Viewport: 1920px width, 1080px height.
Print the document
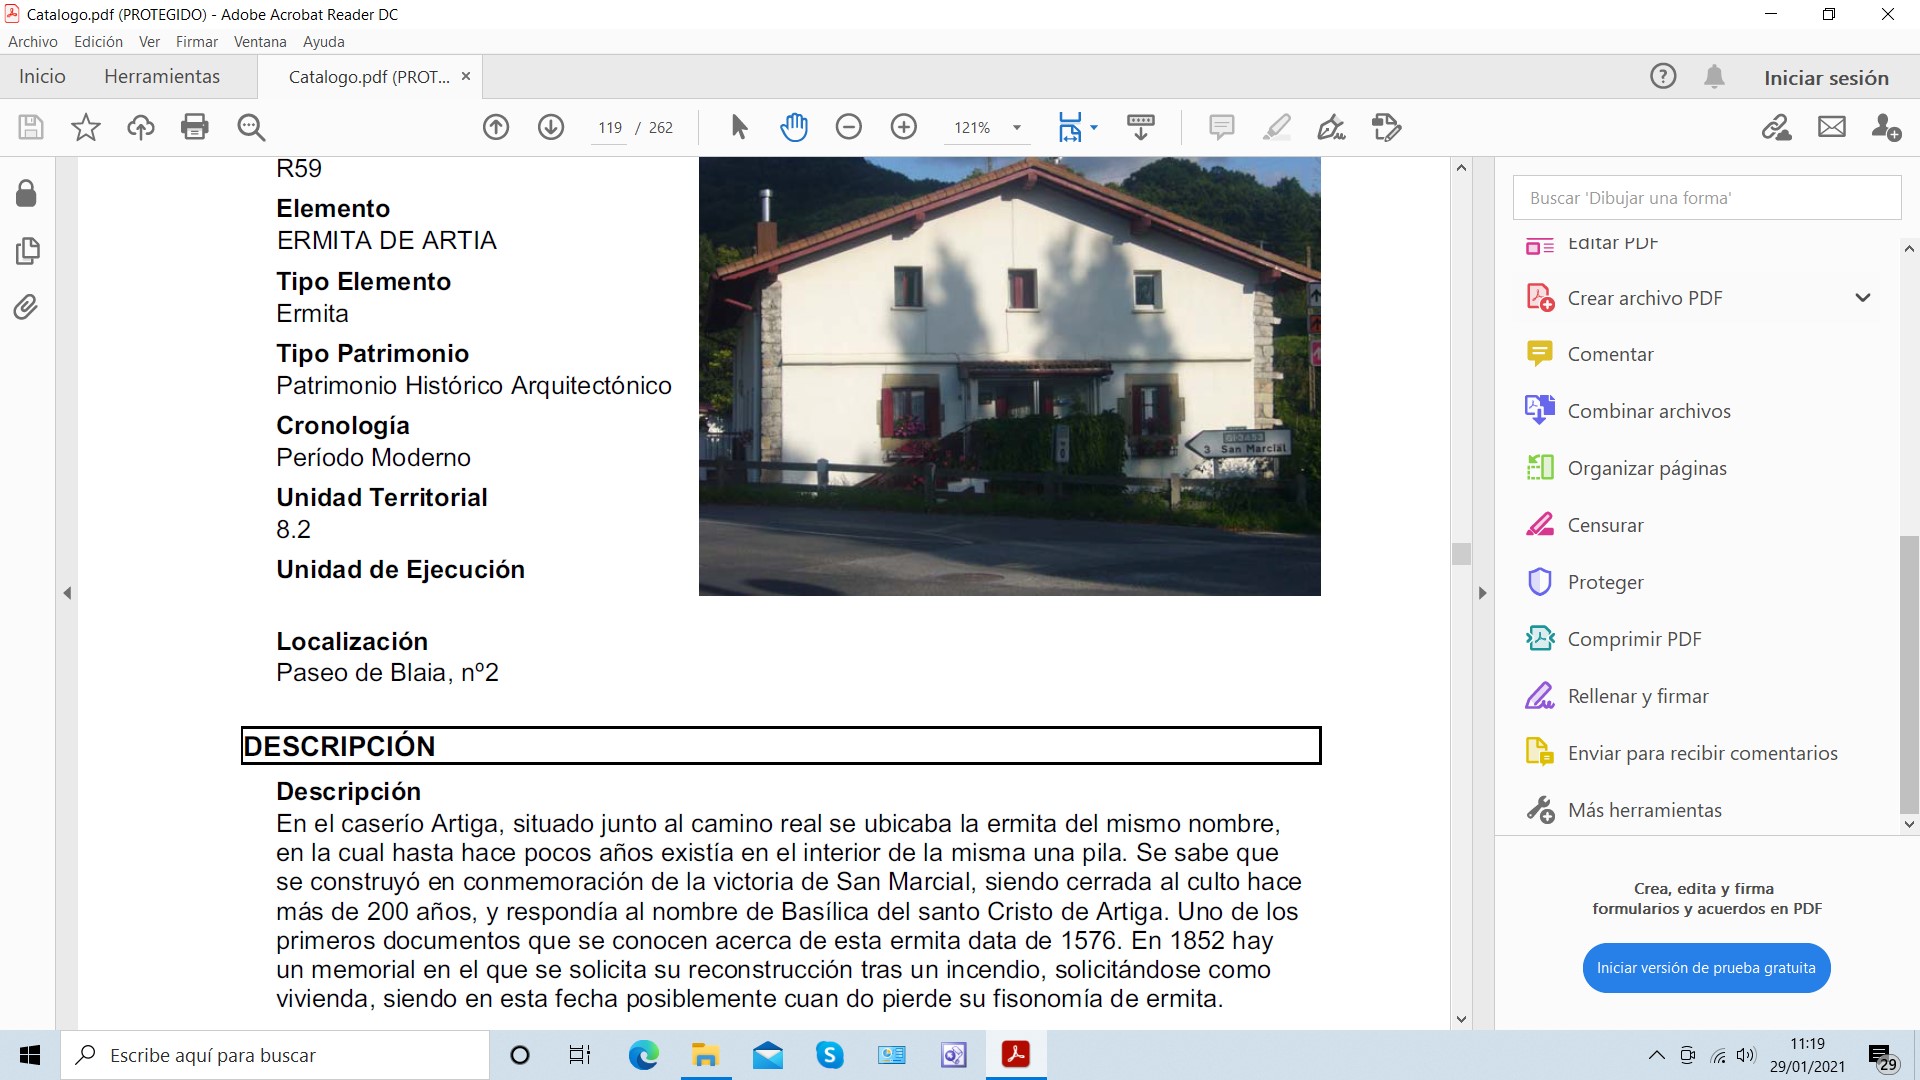pos(195,127)
